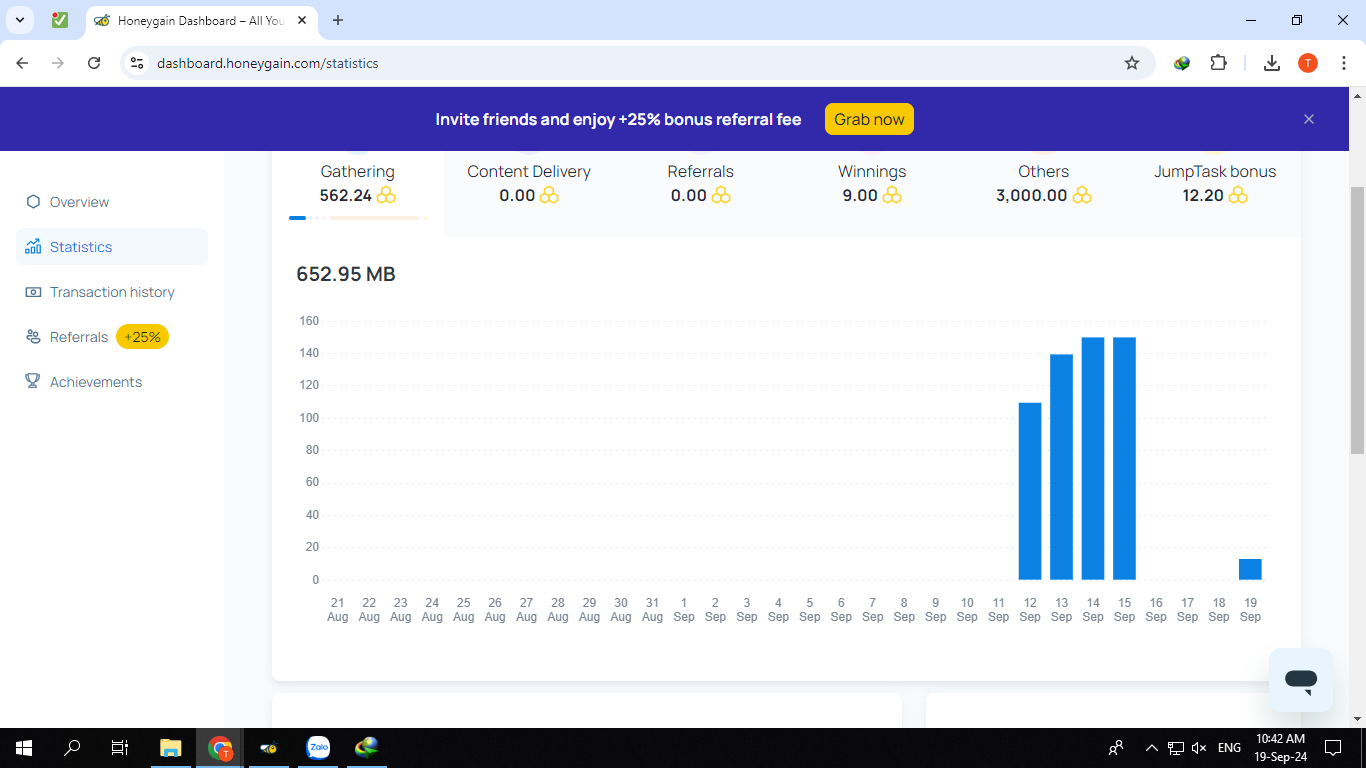This screenshot has height=768, width=1366.
Task: Click the pinned green checkmark tab
Action: coord(60,20)
